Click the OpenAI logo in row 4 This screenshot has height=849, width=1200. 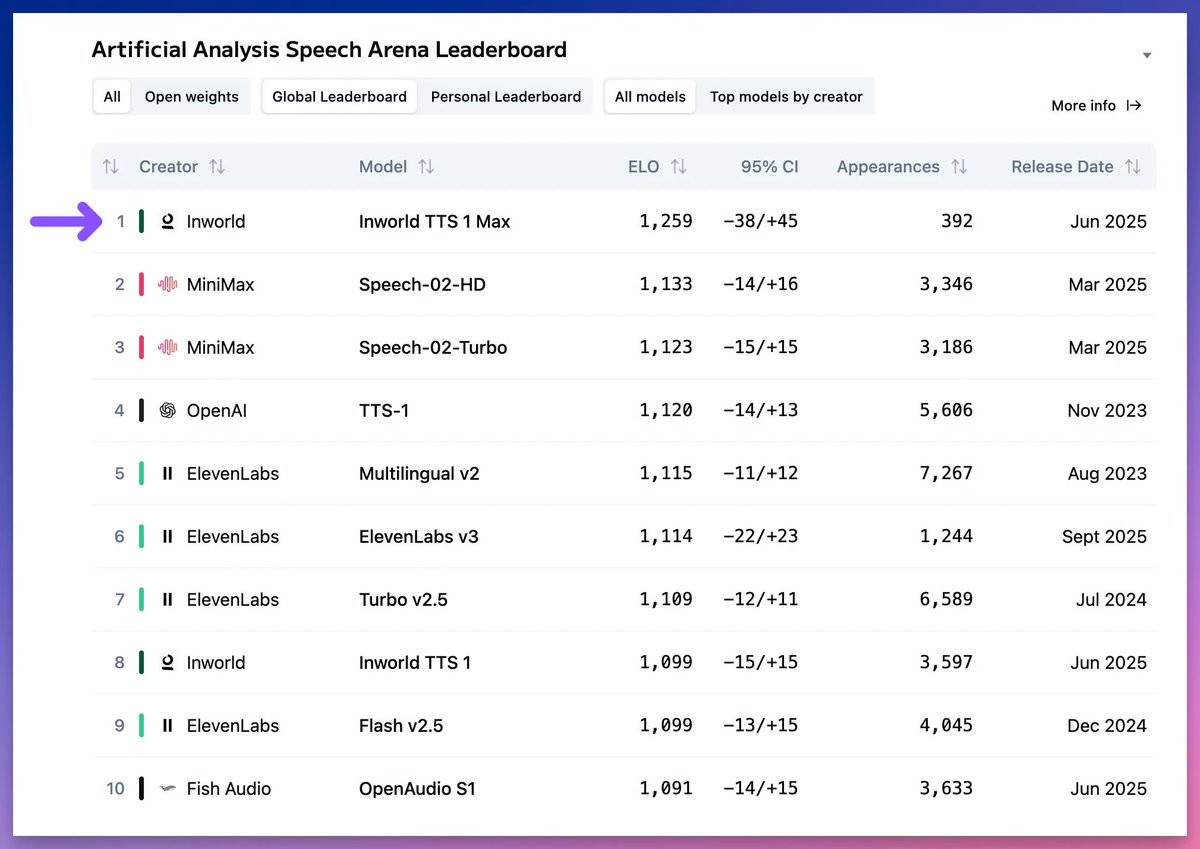pyautogui.click(x=167, y=410)
